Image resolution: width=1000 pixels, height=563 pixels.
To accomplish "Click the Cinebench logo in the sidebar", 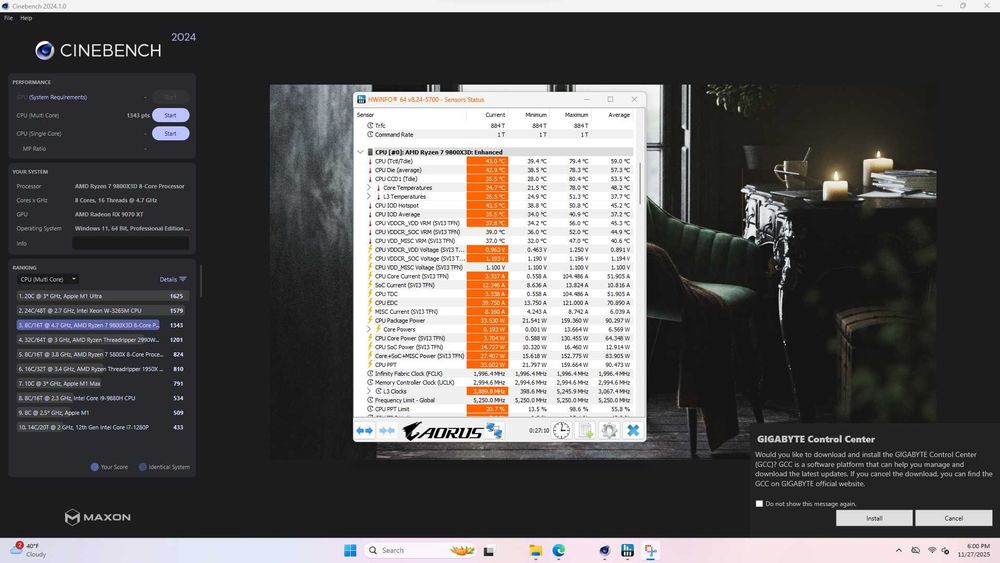I will 98,50.
